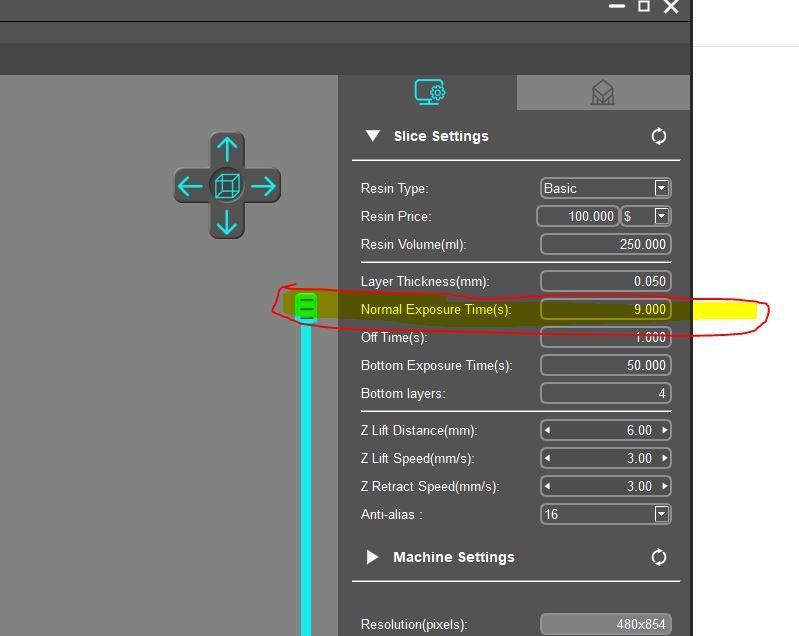Expand the Machine Settings section

[x=373, y=557]
